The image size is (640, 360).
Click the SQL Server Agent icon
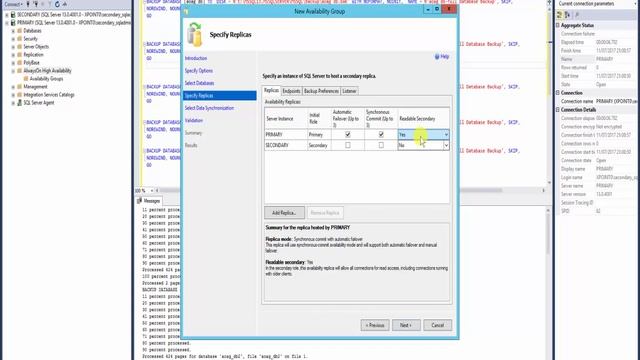click(x=20, y=102)
